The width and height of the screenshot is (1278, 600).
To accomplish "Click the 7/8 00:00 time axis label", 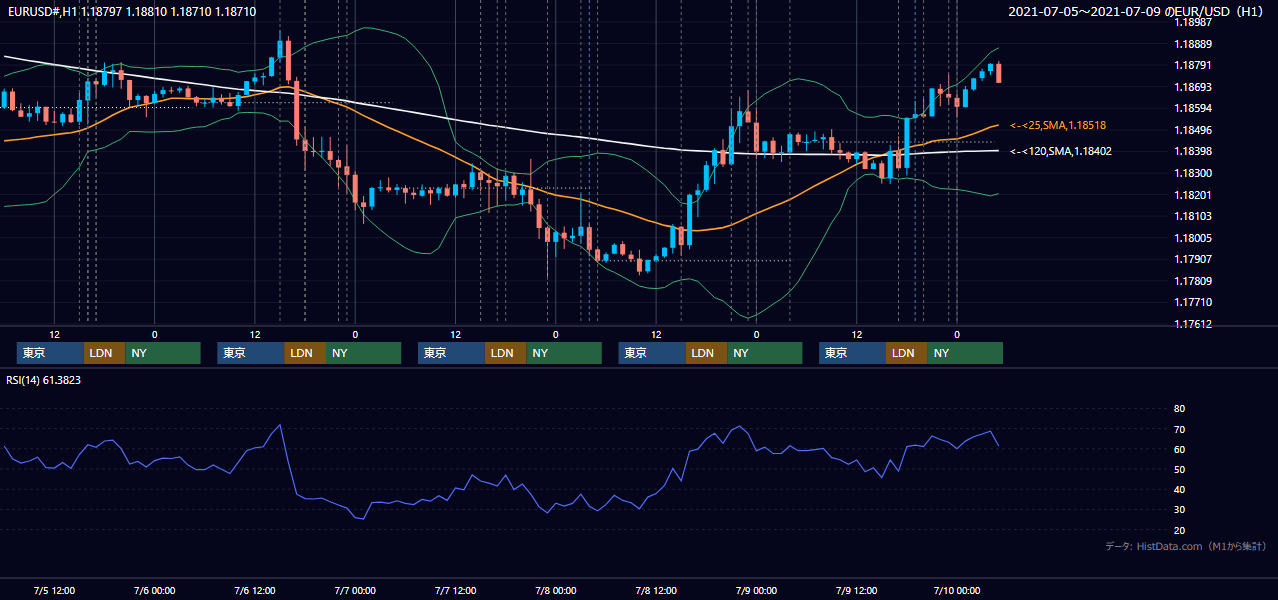I will [555, 590].
